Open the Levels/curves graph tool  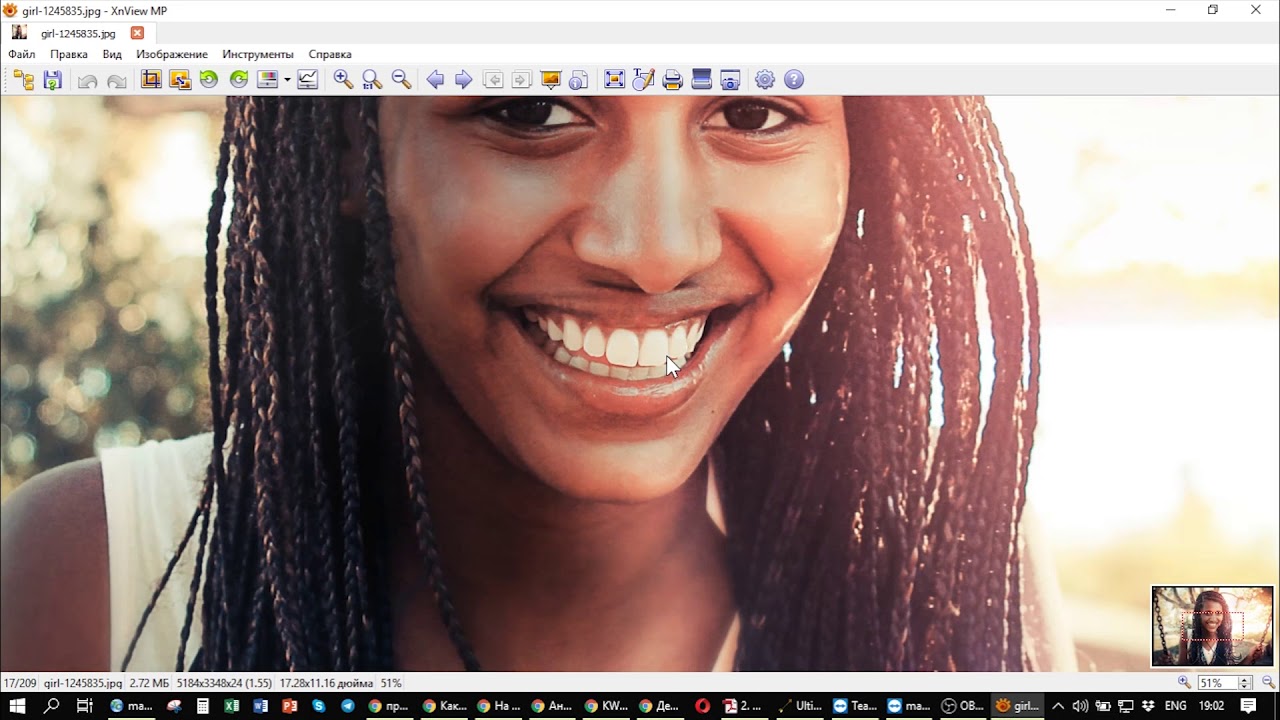click(308, 80)
